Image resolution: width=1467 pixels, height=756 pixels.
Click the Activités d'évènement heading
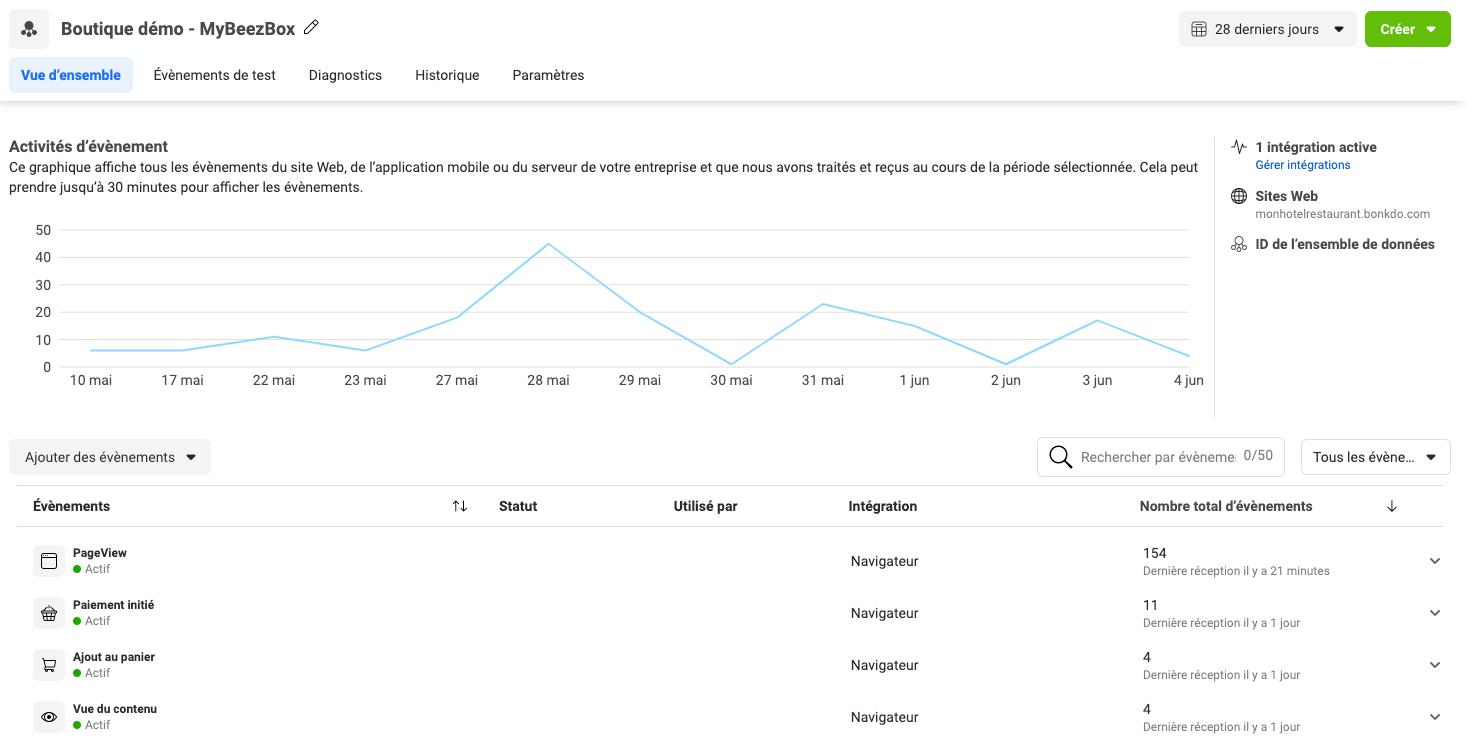(x=89, y=146)
